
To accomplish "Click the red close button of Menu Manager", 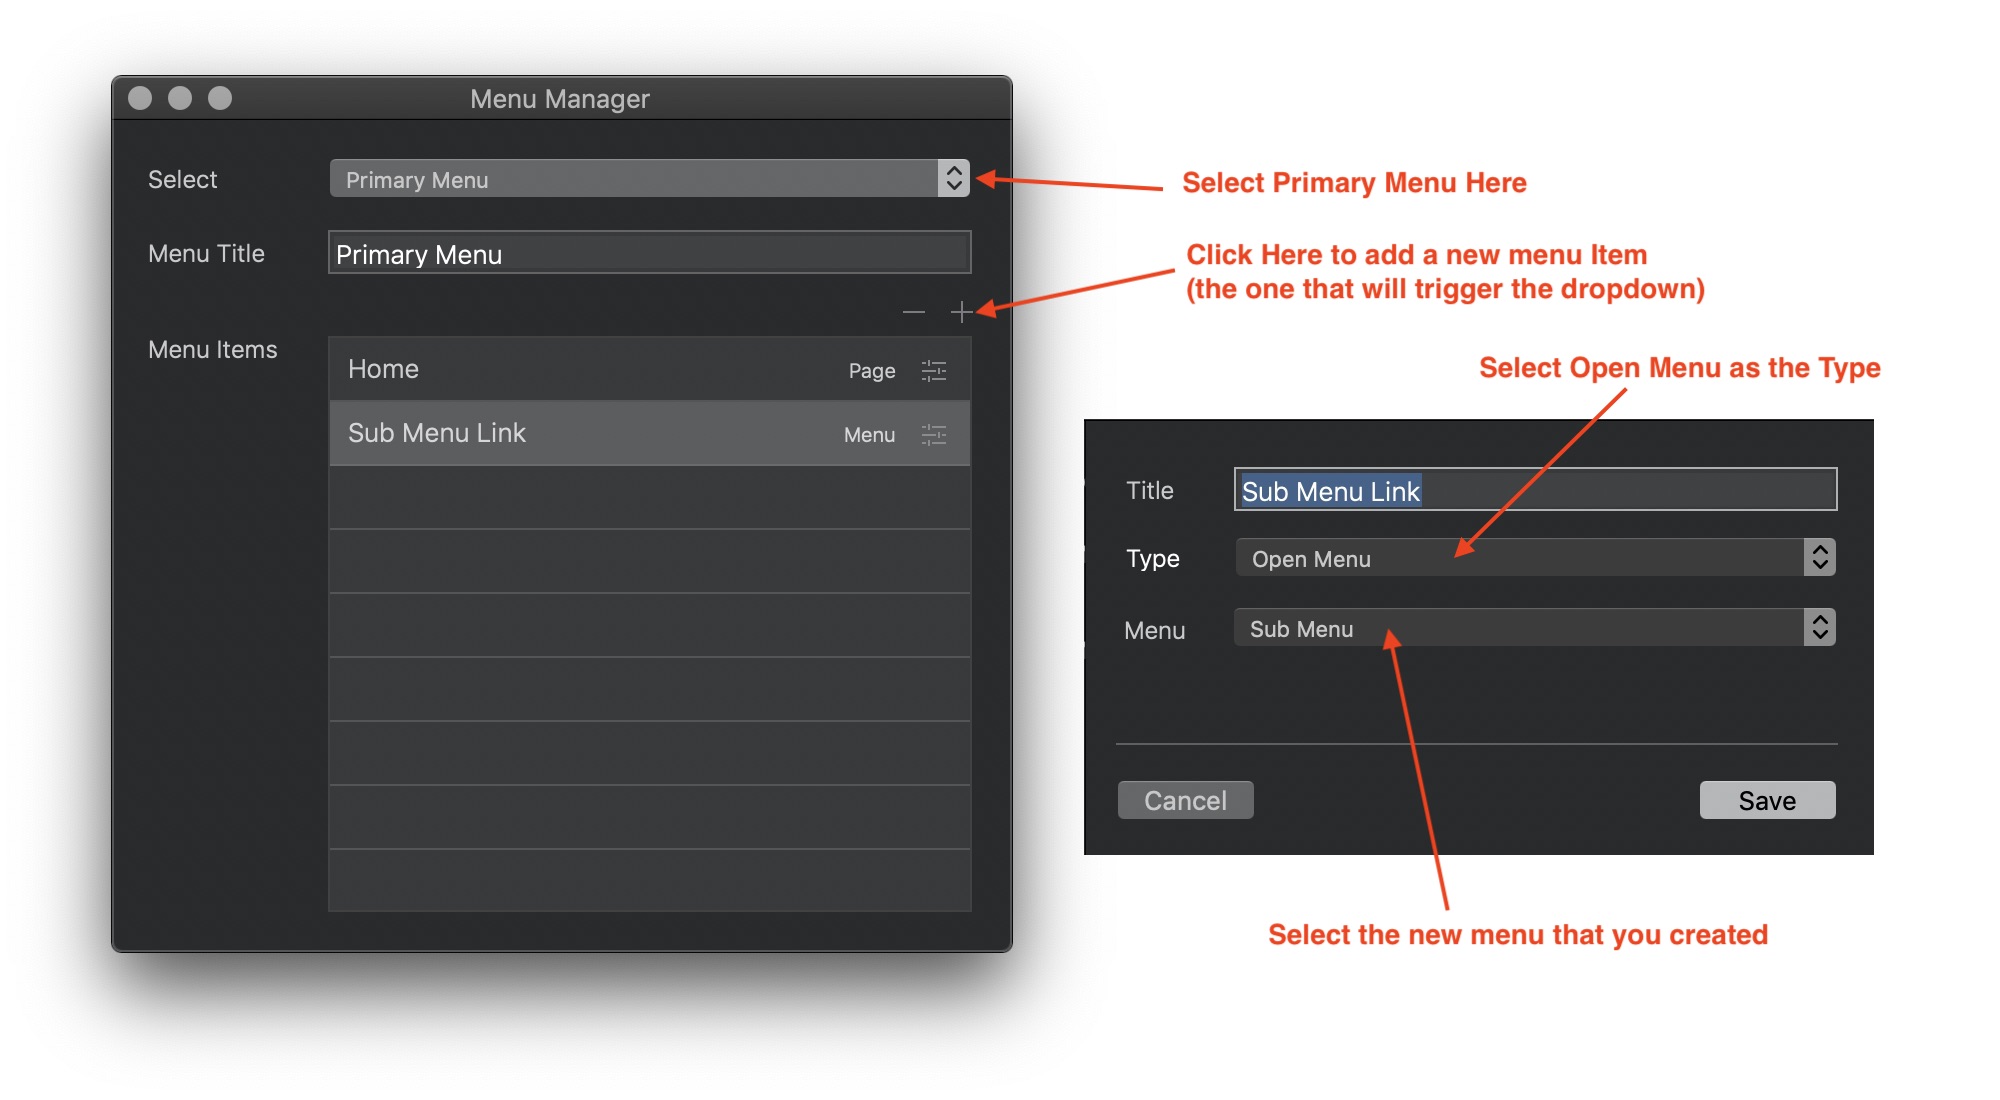I will click(142, 98).
